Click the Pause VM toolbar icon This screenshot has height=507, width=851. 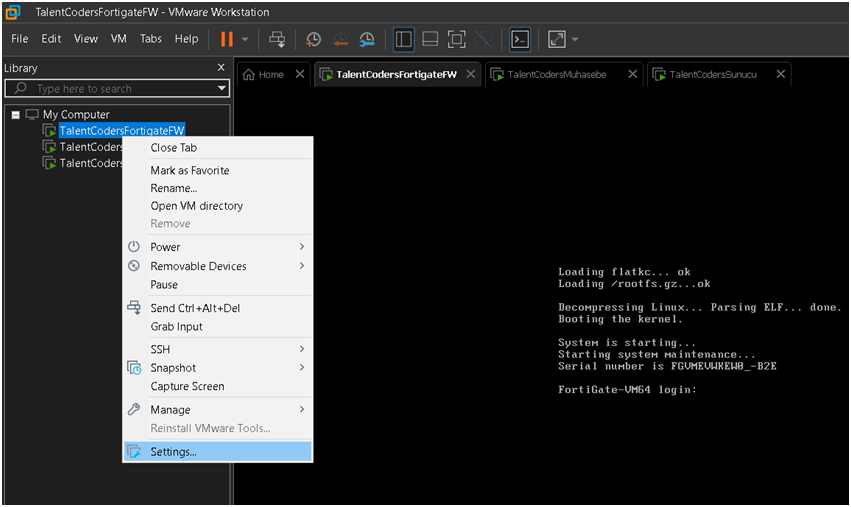[227, 39]
